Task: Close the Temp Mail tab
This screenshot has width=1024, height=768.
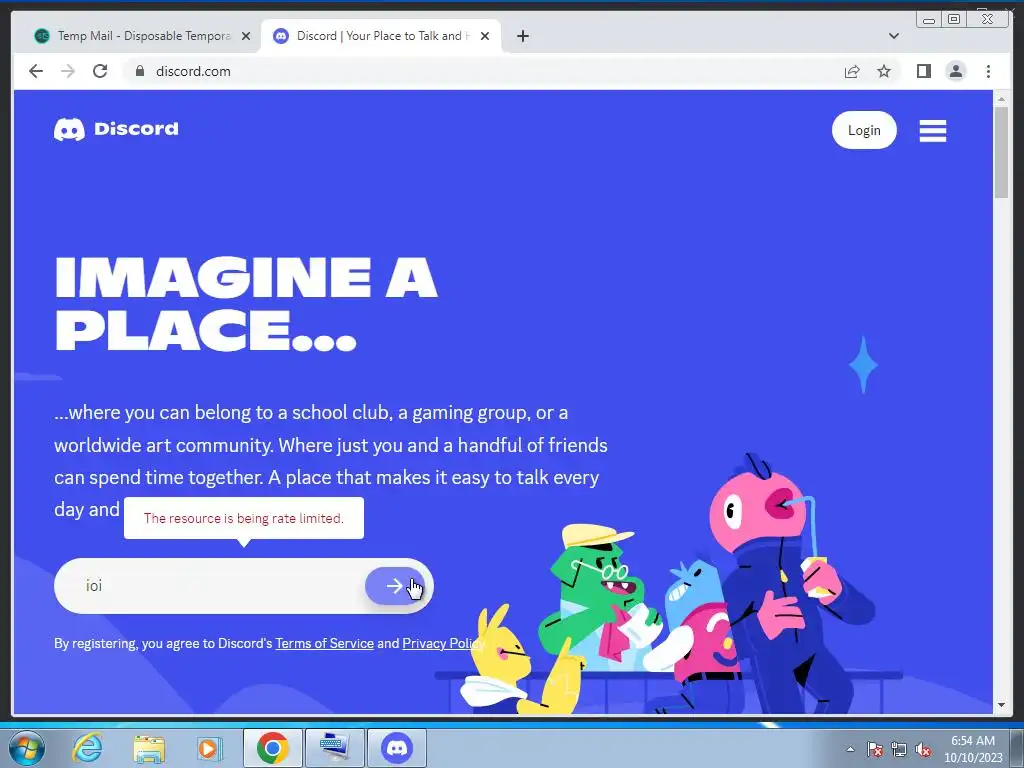Action: click(246, 36)
